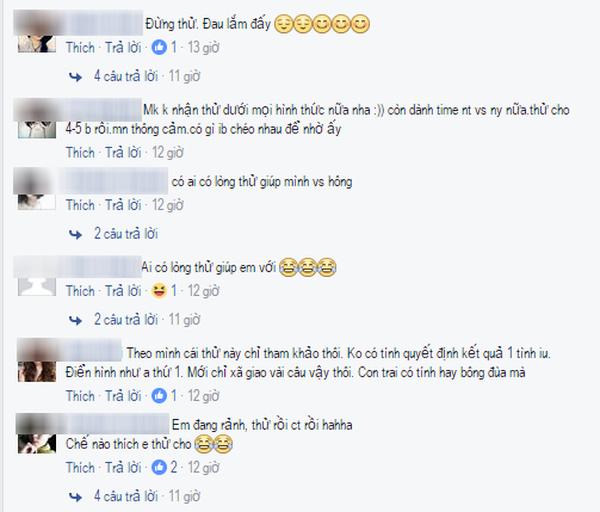Toggle 'Thích' on the 'Mk k nhận thử' comment
Image resolution: width=600 pixels, height=512 pixels.
(80, 152)
